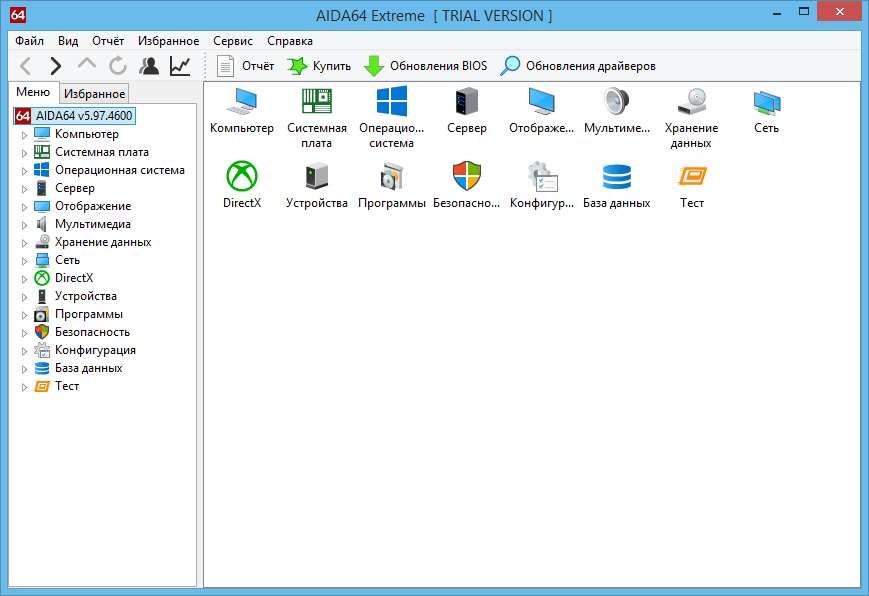The image size is (869, 596).
Task: Expand the База данных tree node
Action: 24,369
